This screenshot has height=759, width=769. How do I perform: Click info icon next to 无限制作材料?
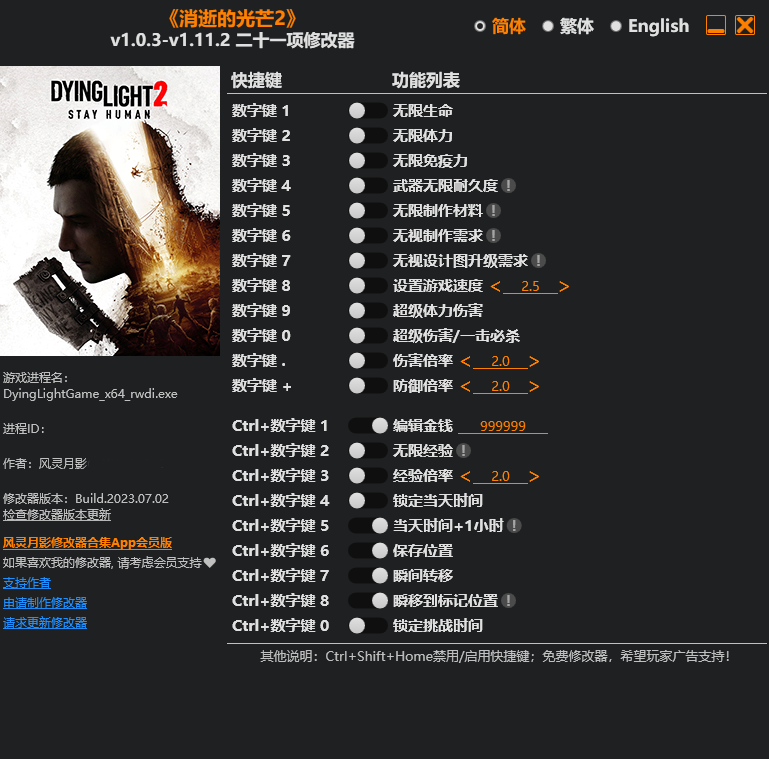tap(493, 211)
